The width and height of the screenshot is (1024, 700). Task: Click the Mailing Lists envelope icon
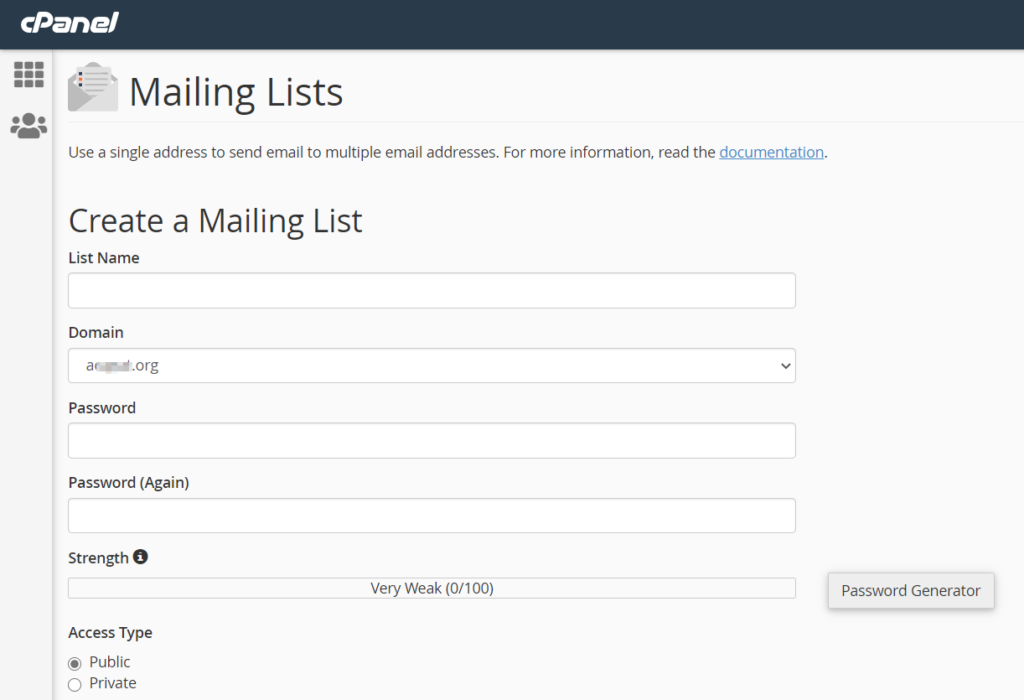[x=92, y=87]
